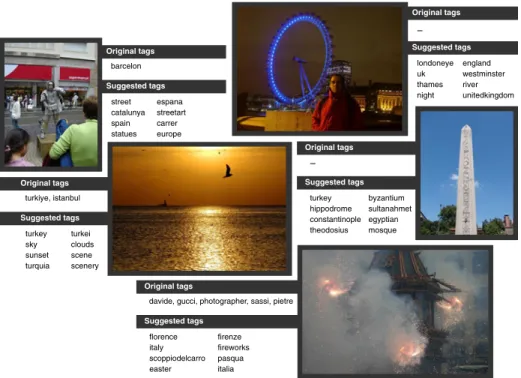
Task: Choose the 'hippodrome' tag
Action: tap(331, 209)
